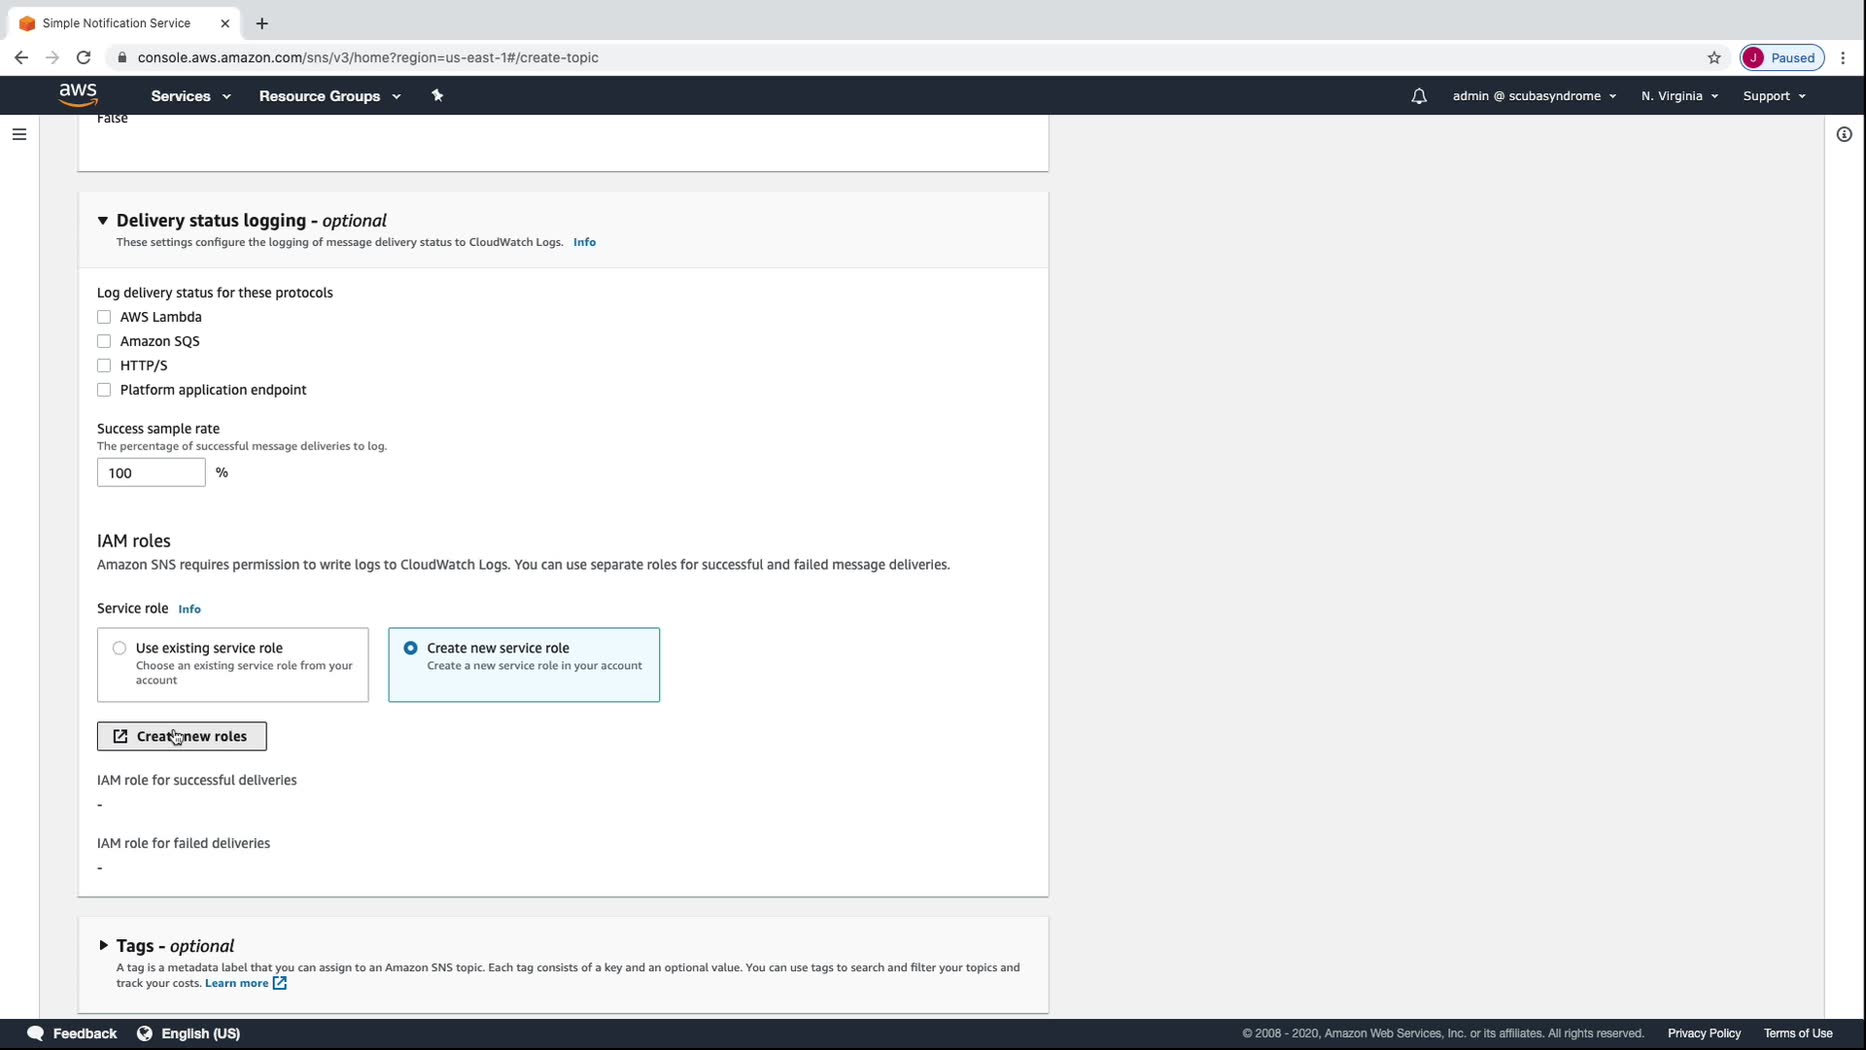Enable Amazon SQS delivery logging checkbox
This screenshot has height=1050, width=1866.
(104, 341)
